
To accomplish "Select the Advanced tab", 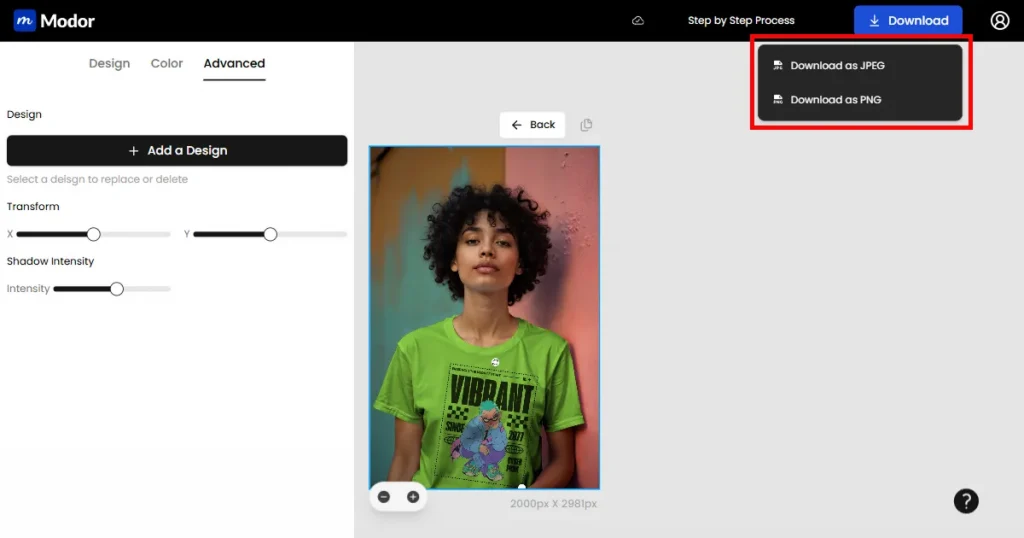I will click(x=234, y=64).
